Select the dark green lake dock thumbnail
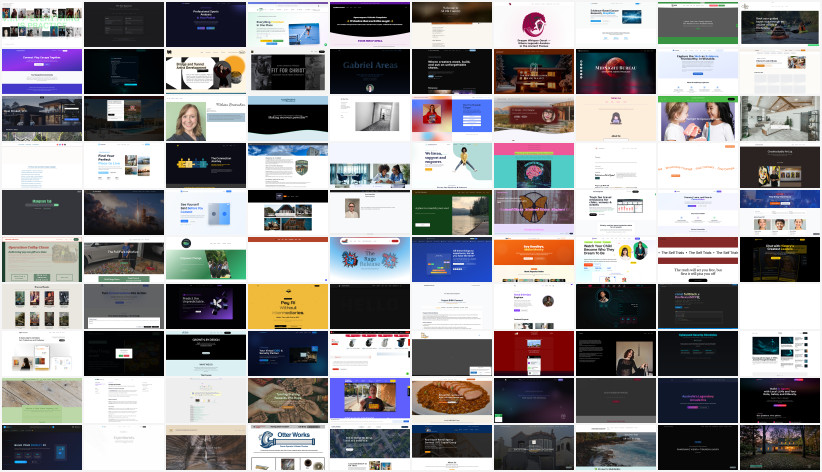This screenshot has width=822, height=472. click(452, 212)
